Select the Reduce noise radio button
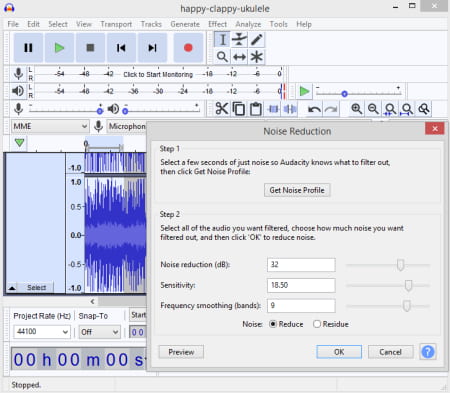Image resolution: width=450 pixels, height=393 pixels. click(273, 324)
